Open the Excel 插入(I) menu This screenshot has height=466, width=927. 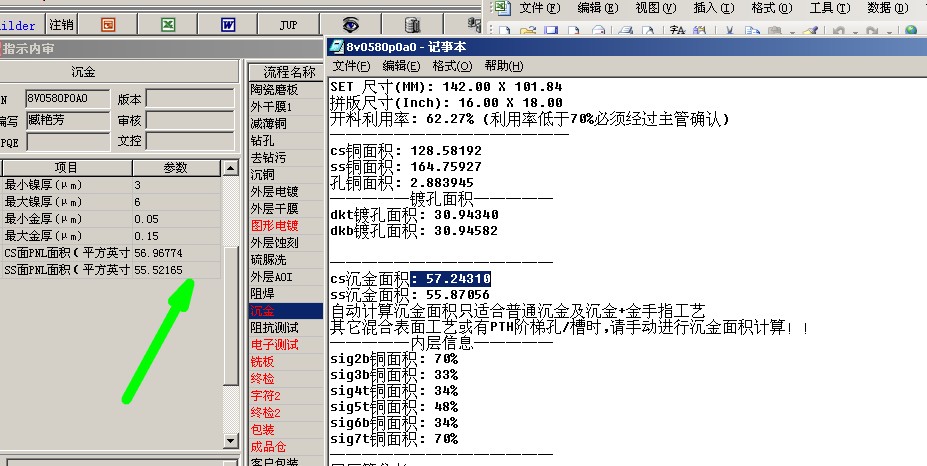point(714,8)
